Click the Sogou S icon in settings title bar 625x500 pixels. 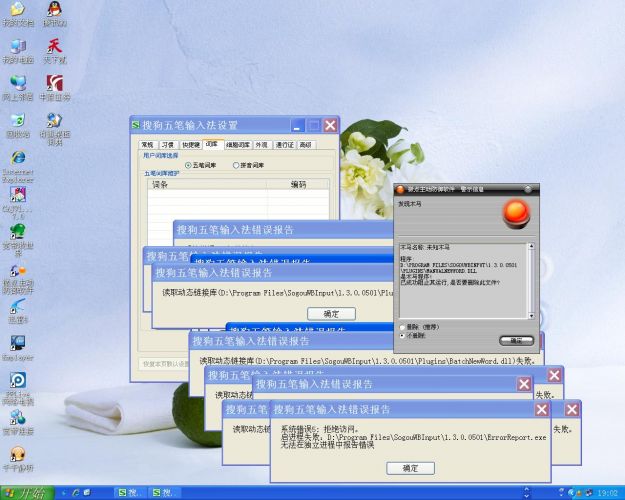click(136, 125)
